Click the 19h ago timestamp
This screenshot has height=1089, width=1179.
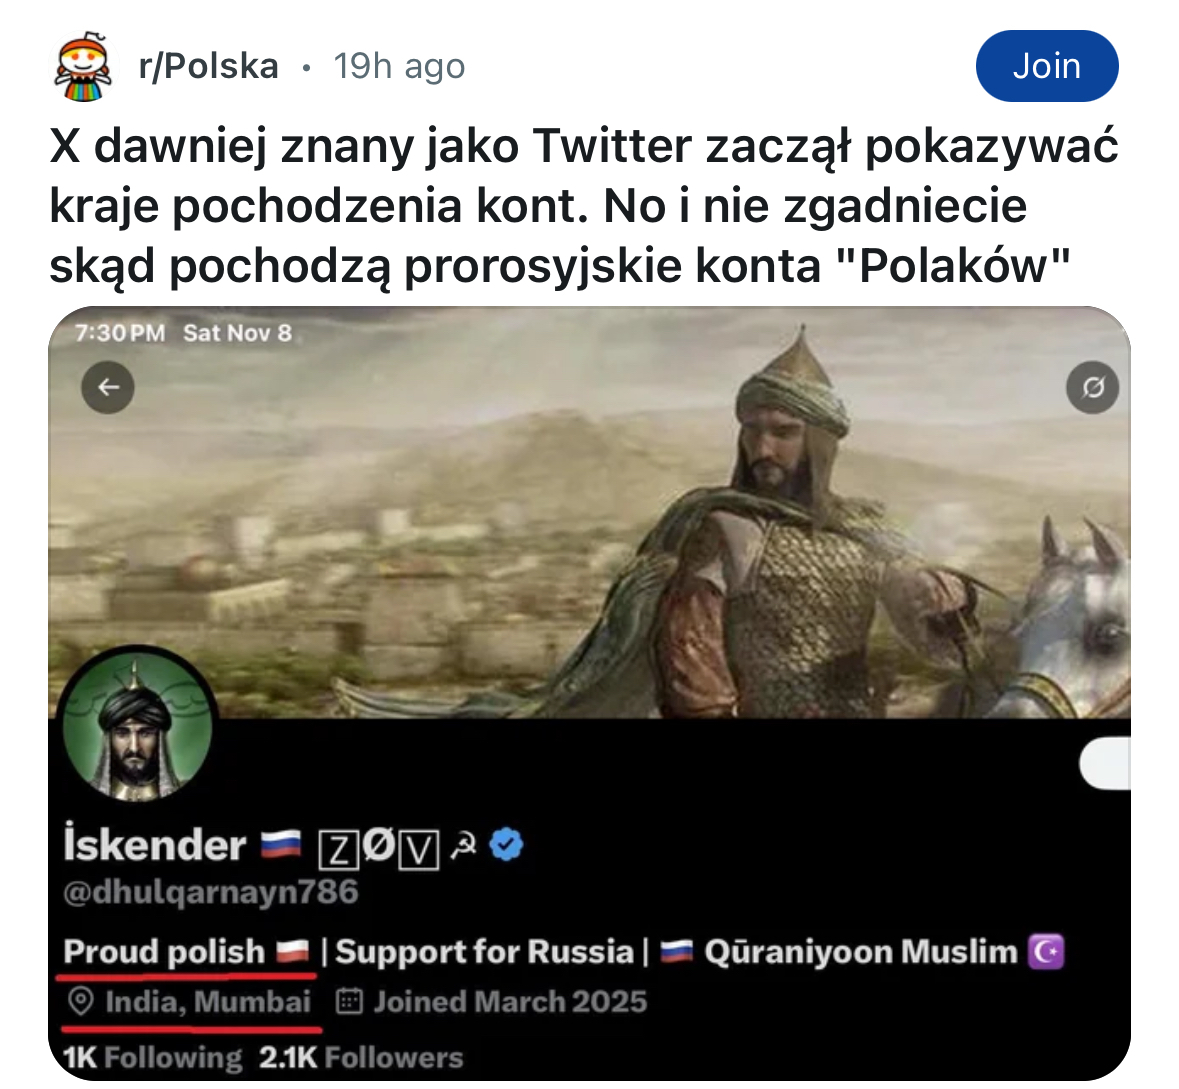click(399, 66)
